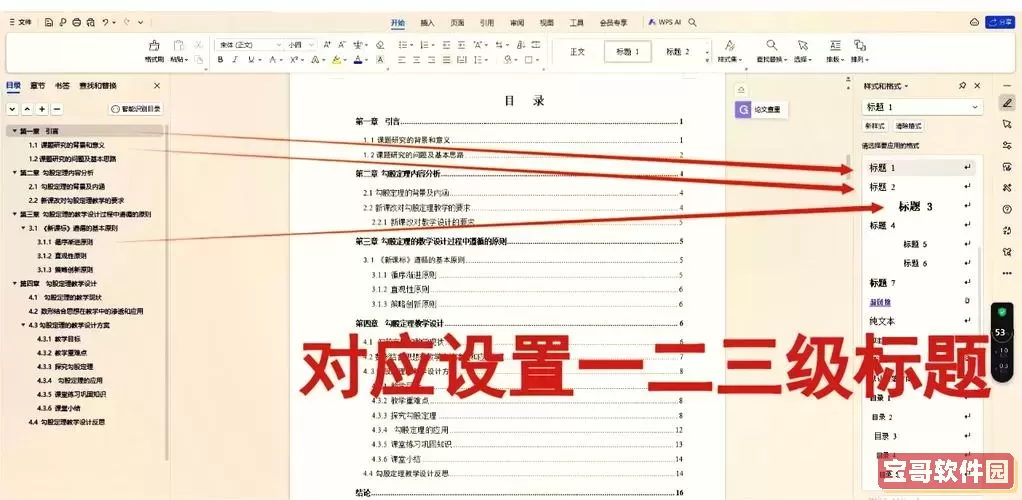Screen dimensions: 1022x500
Task: Click the Print icon in quick access bar
Action: coord(76,22)
